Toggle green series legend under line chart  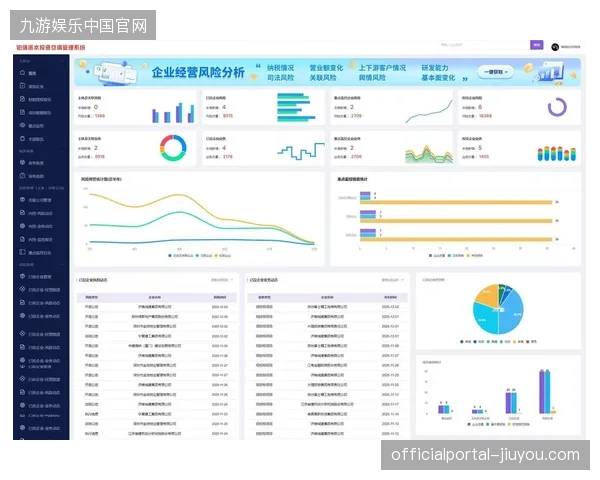pyautogui.click(x=204, y=255)
